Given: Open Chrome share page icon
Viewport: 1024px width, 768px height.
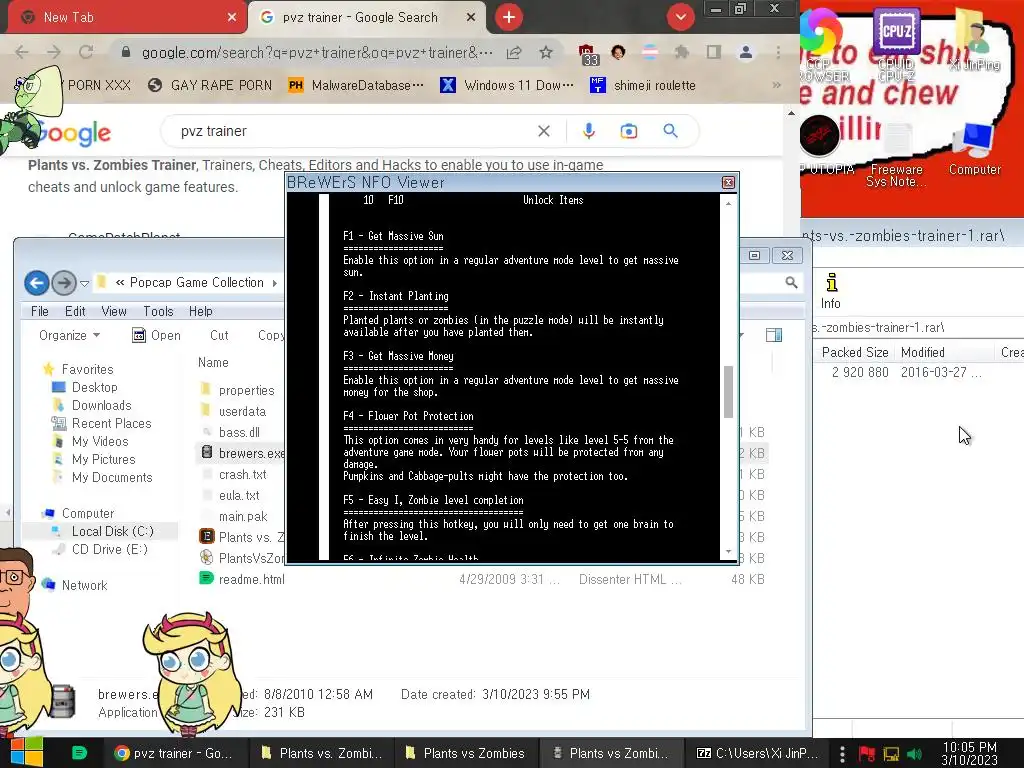Looking at the screenshot, I should click(514, 52).
